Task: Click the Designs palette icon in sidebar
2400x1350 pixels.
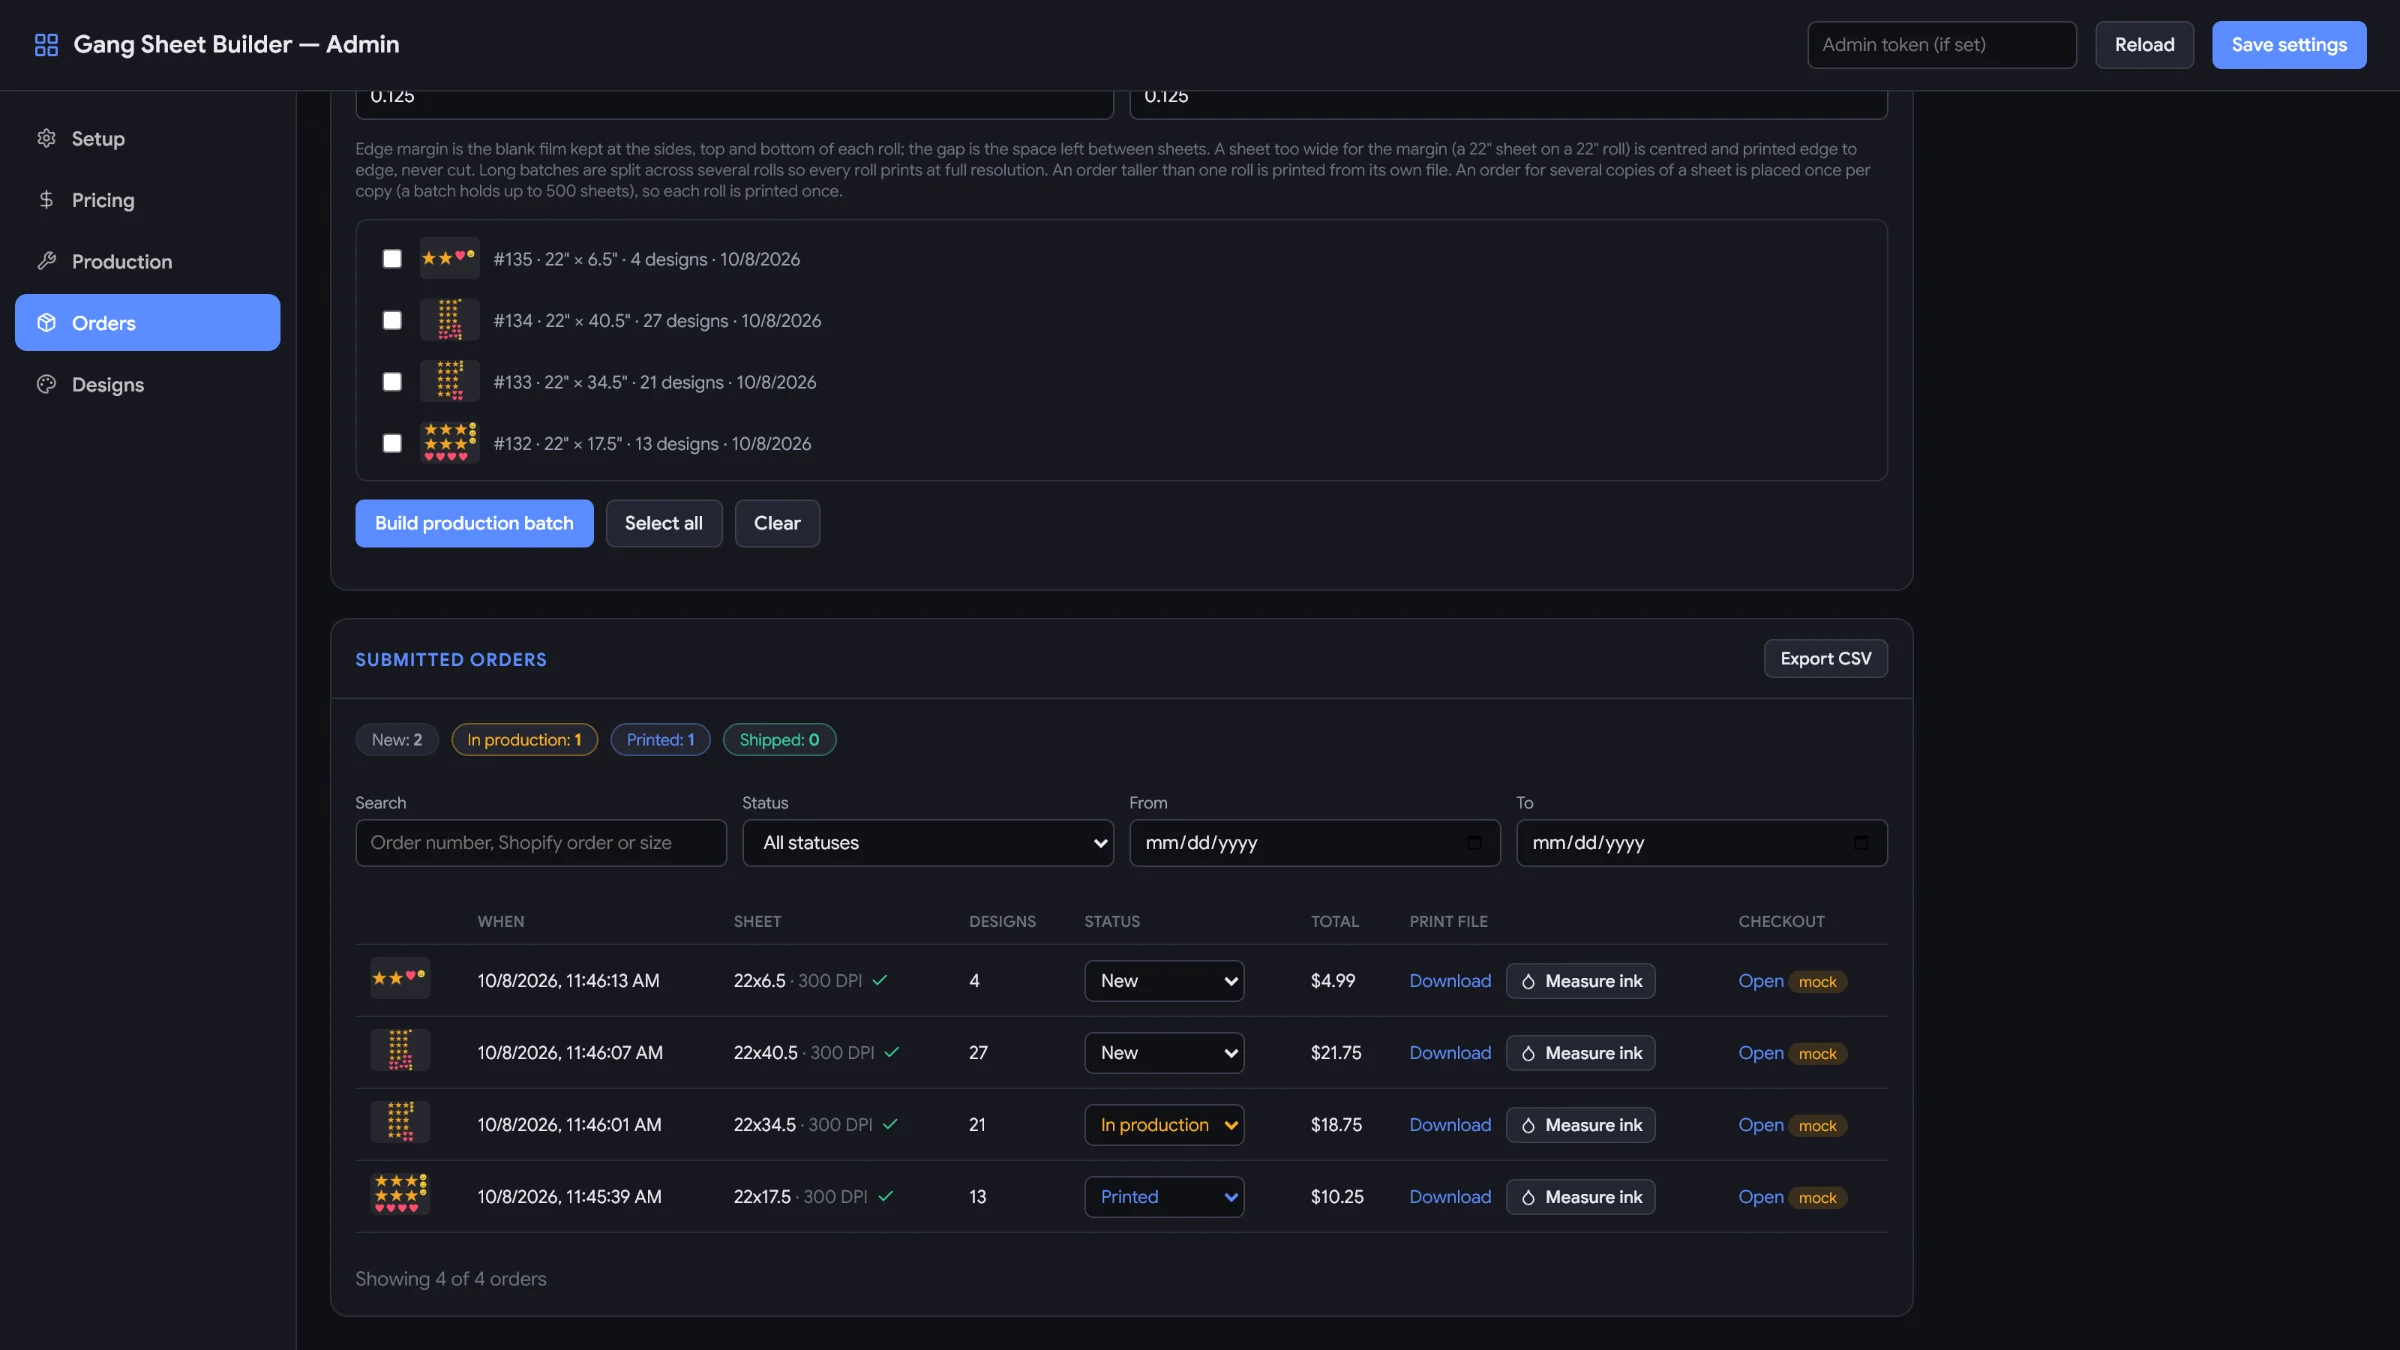Action: coord(46,384)
